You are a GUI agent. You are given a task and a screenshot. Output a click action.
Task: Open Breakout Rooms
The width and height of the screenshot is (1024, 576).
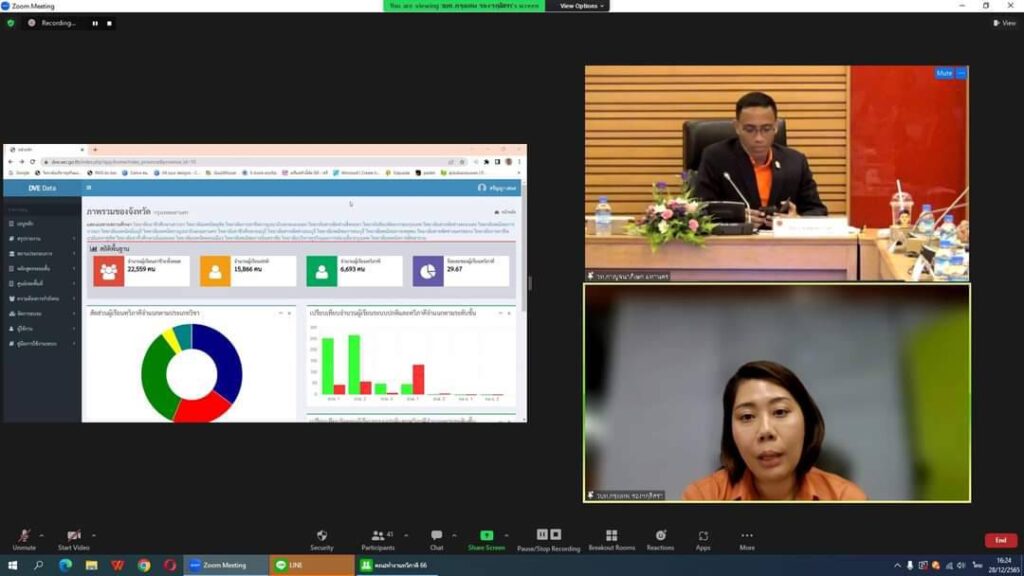pos(611,536)
